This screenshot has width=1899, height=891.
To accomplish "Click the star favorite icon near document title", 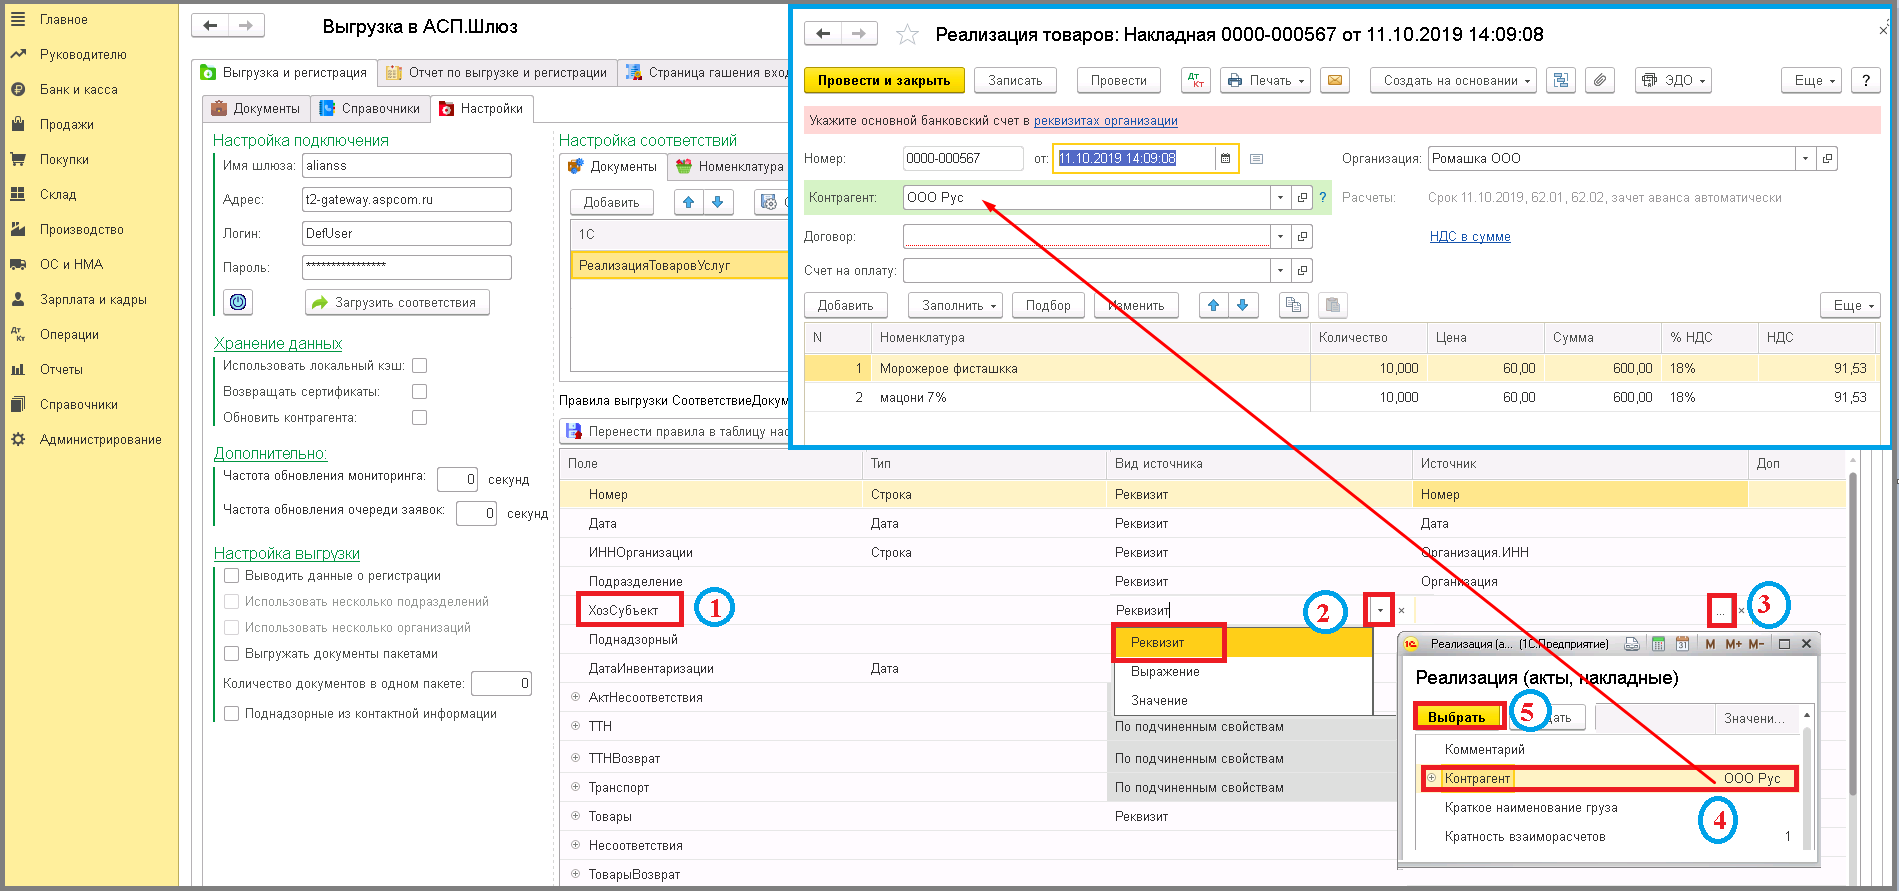I will [x=907, y=35].
